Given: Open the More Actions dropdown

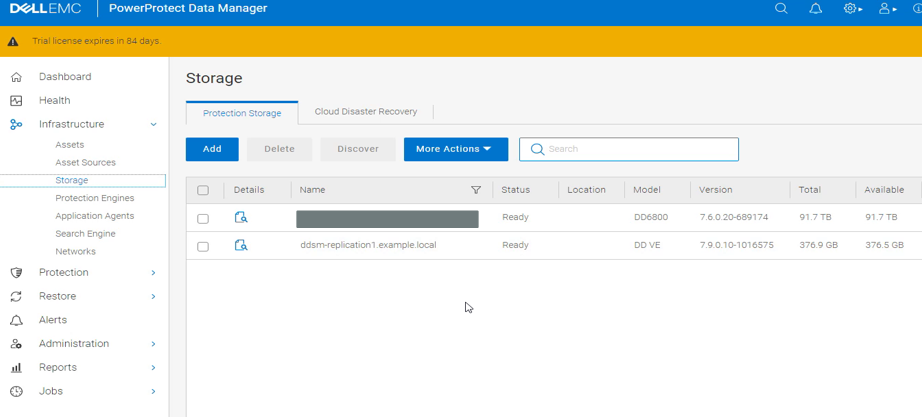Looking at the screenshot, I should [456, 149].
